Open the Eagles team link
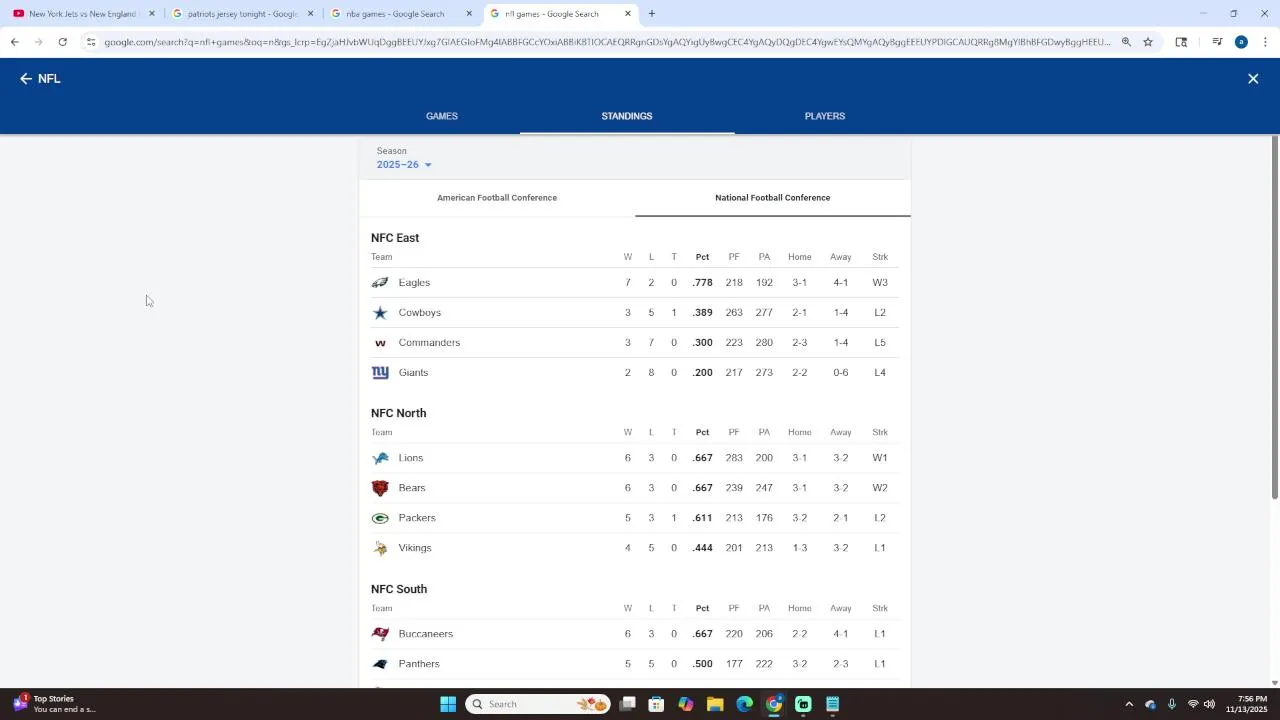1280x720 pixels. click(414, 283)
